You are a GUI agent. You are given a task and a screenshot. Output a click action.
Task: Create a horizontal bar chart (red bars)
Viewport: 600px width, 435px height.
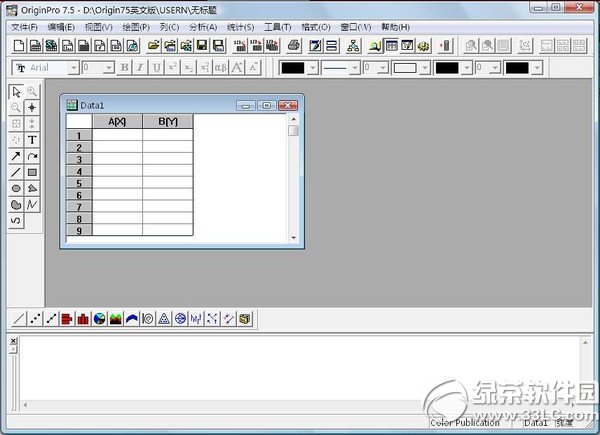coord(67,319)
